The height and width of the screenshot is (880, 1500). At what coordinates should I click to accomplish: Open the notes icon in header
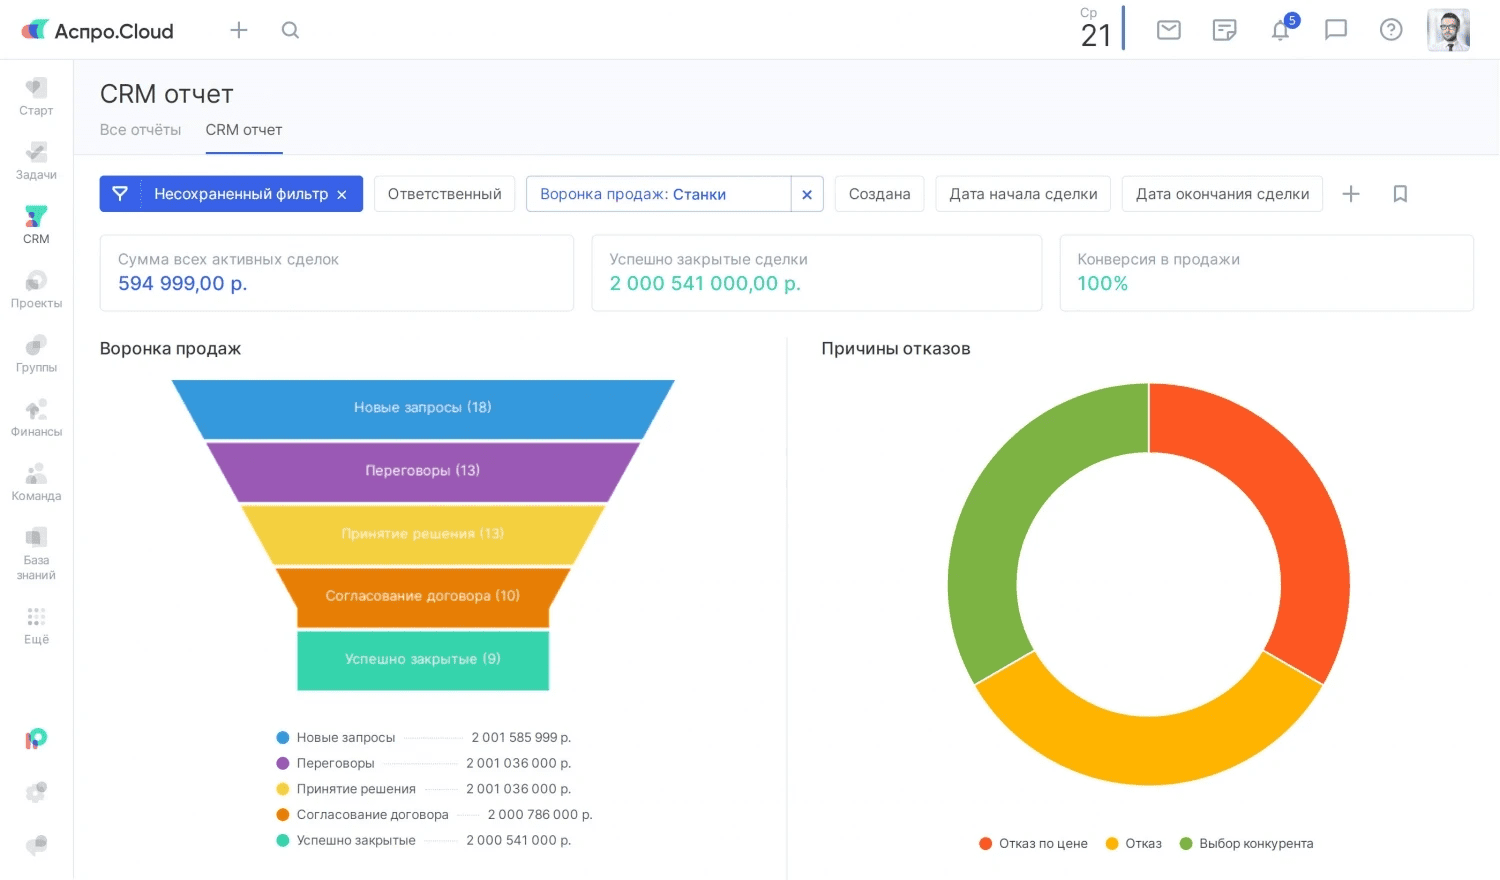click(1224, 30)
